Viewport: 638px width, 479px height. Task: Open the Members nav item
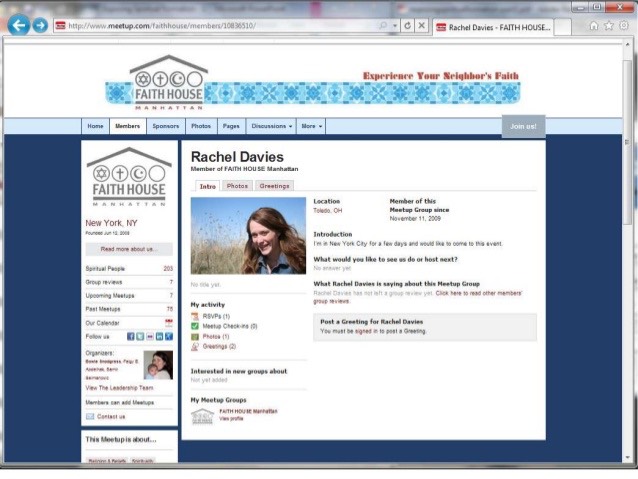coord(127,126)
